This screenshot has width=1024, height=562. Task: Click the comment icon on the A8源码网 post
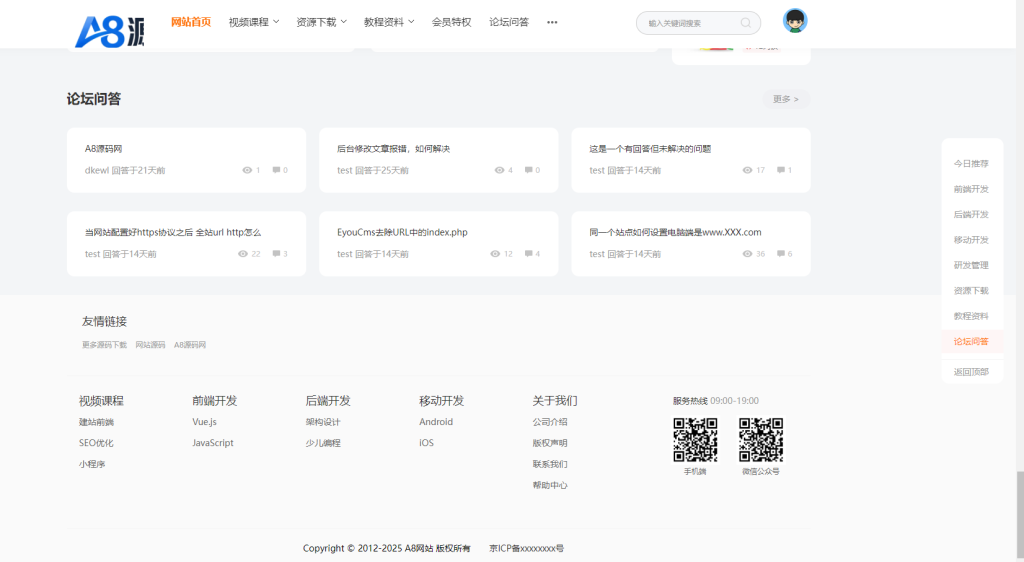pyautogui.click(x=276, y=170)
